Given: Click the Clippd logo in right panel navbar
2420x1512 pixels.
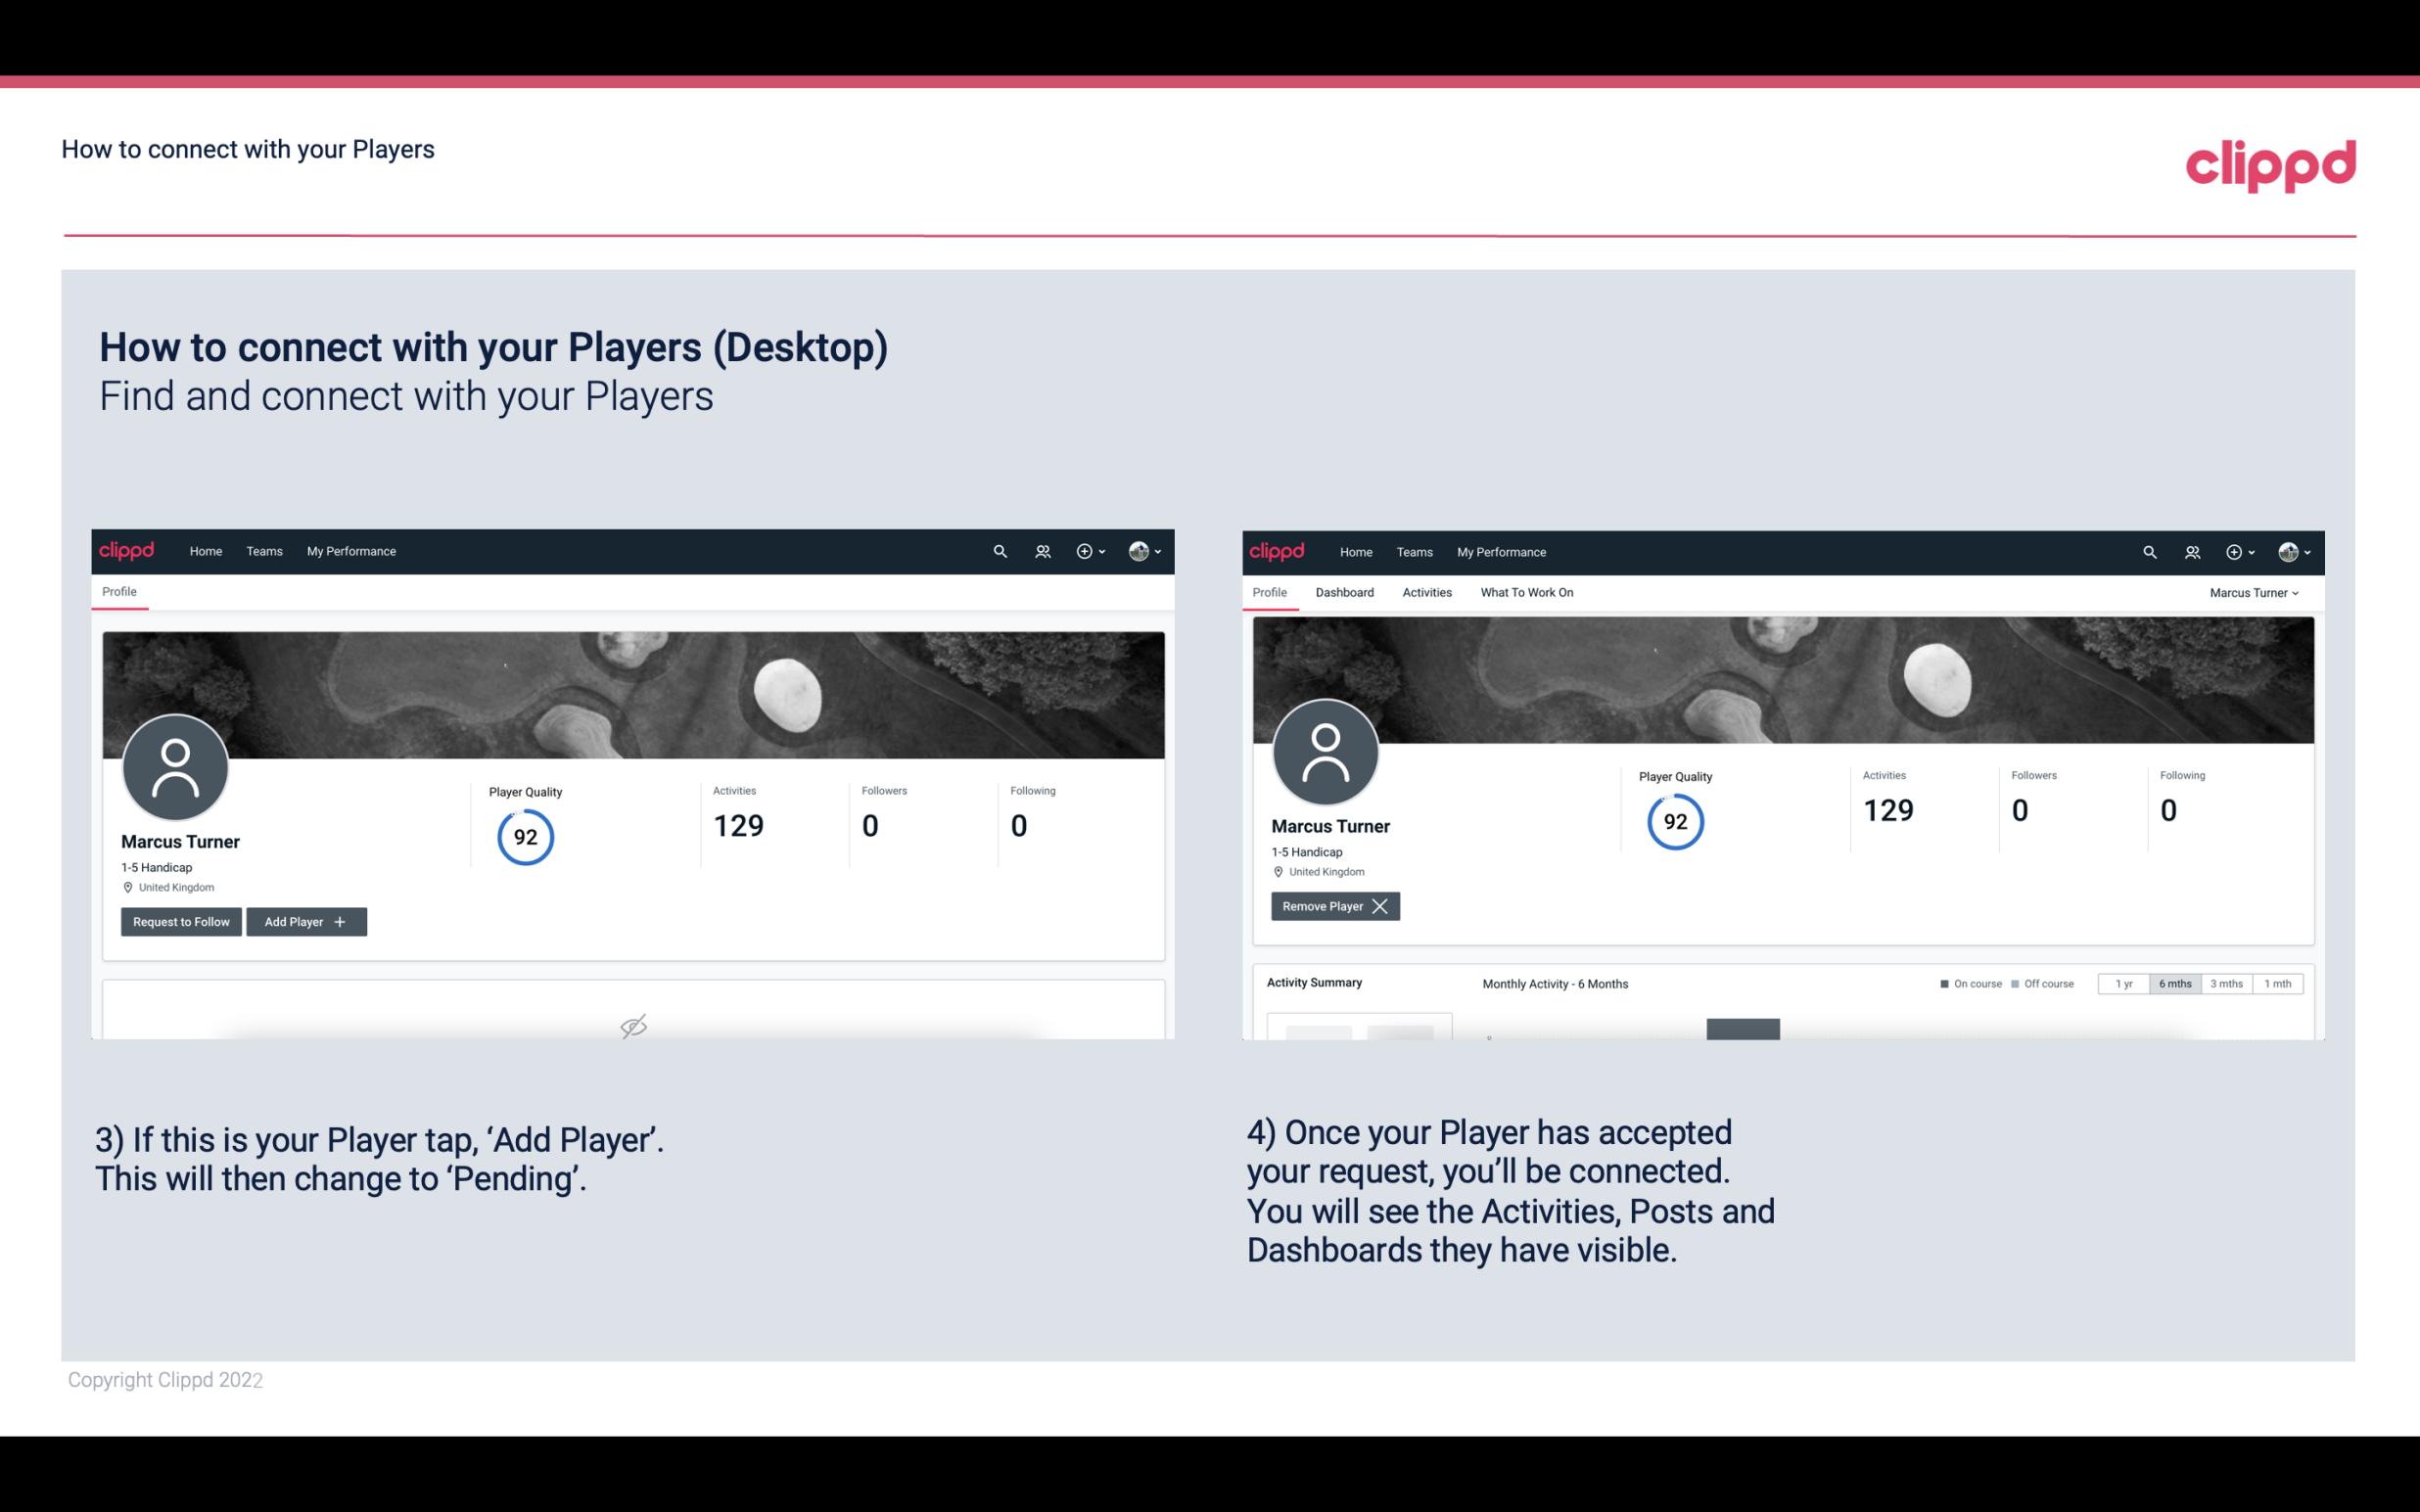Looking at the screenshot, I should pos(1279,552).
